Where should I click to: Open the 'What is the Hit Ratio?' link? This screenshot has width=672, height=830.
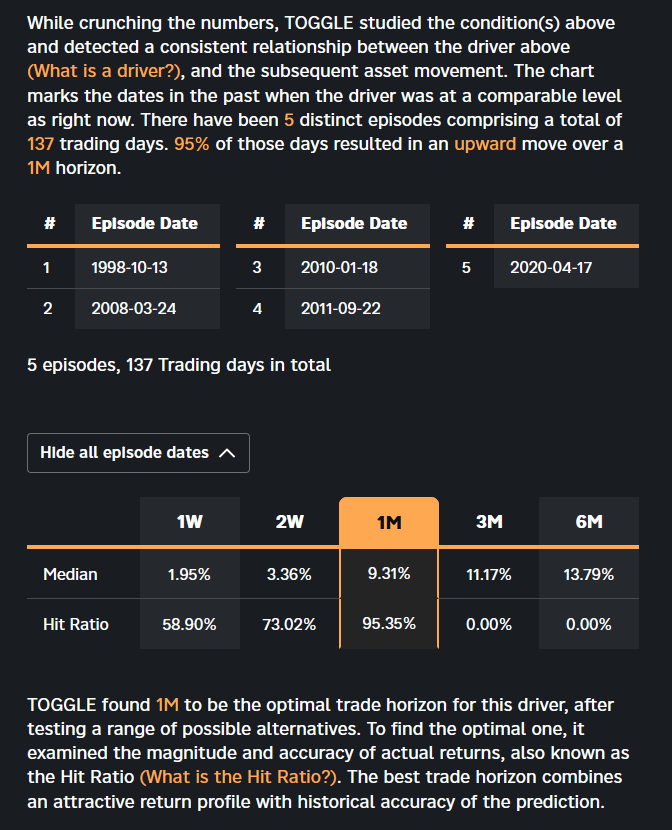tap(238, 777)
